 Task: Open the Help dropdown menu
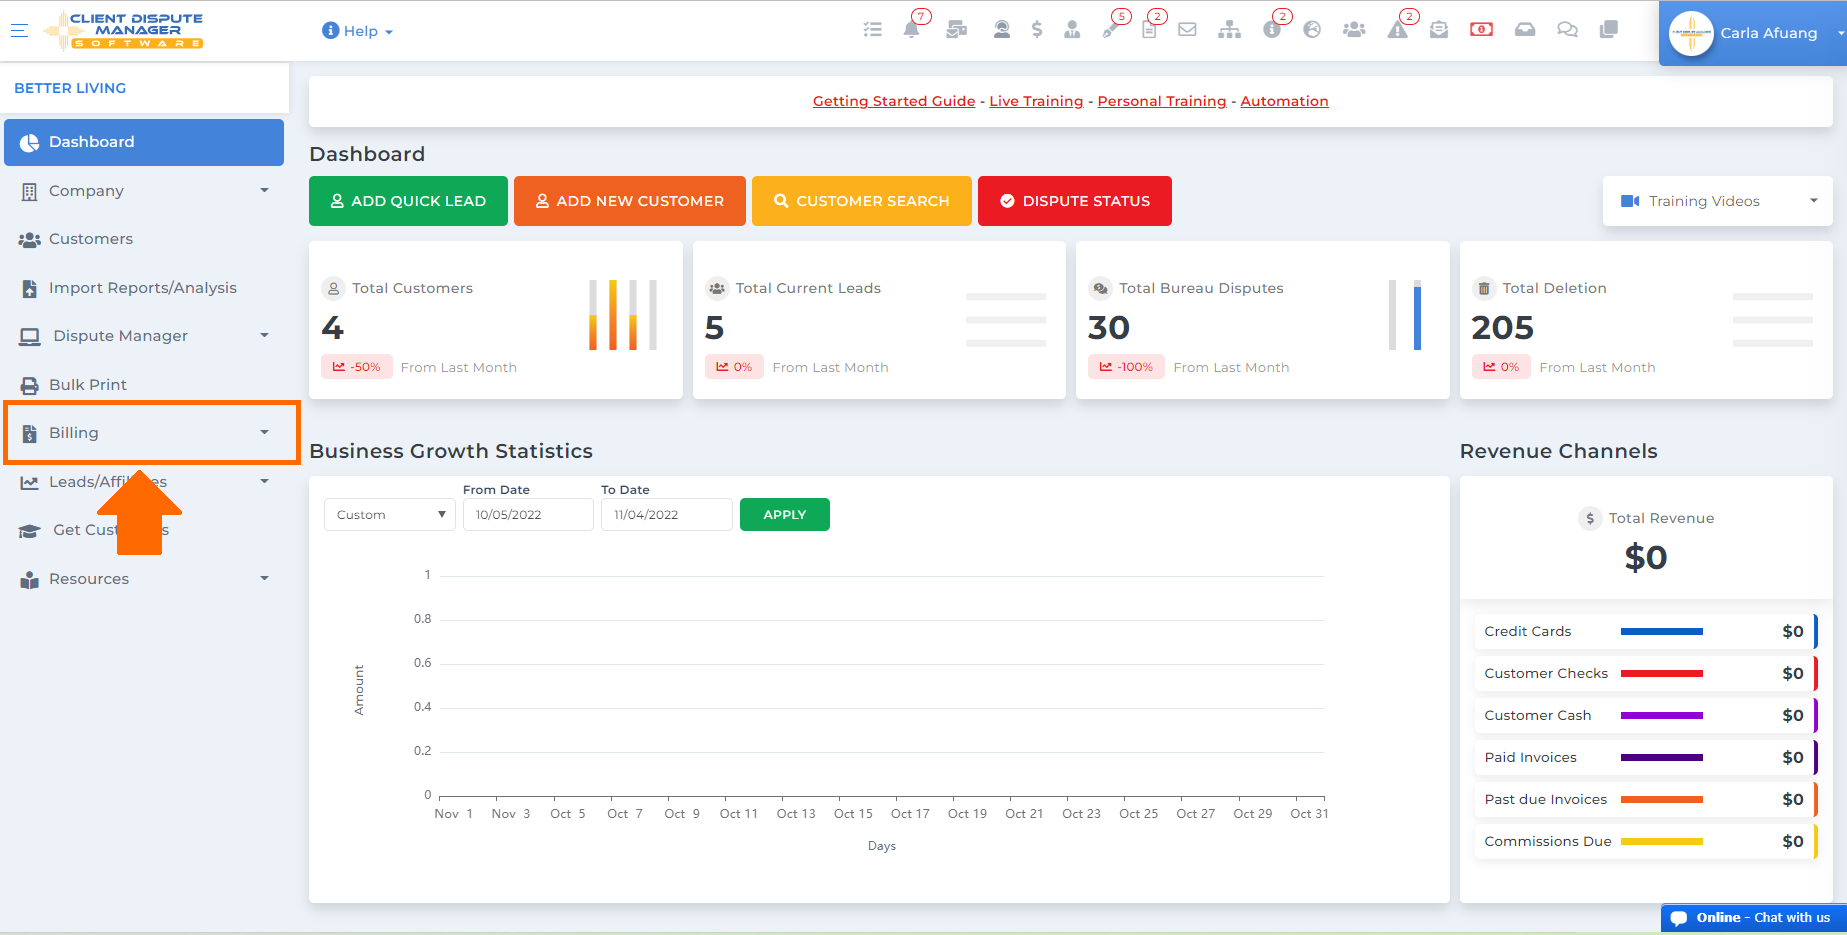click(357, 31)
